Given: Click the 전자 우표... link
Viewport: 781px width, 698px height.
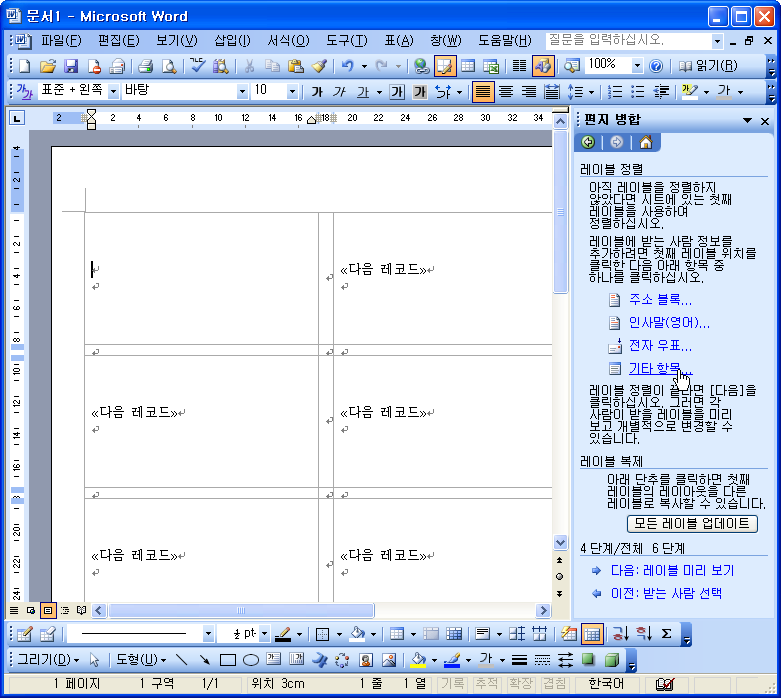Looking at the screenshot, I should pyautogui.click(x=660, y=345).
